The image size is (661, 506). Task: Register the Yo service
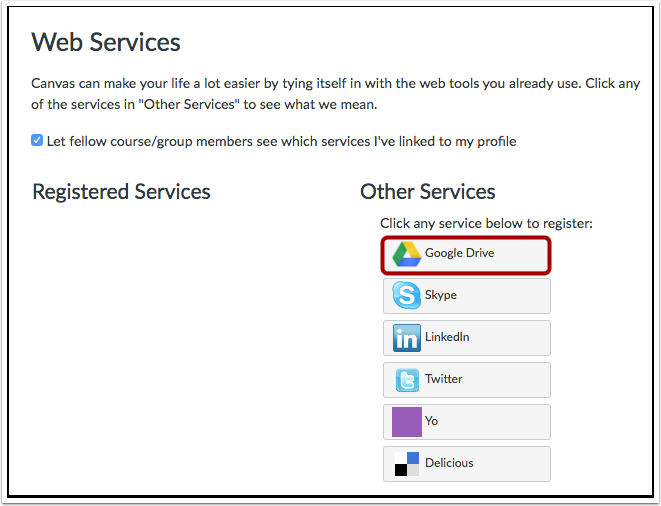(x=467, y=422)
